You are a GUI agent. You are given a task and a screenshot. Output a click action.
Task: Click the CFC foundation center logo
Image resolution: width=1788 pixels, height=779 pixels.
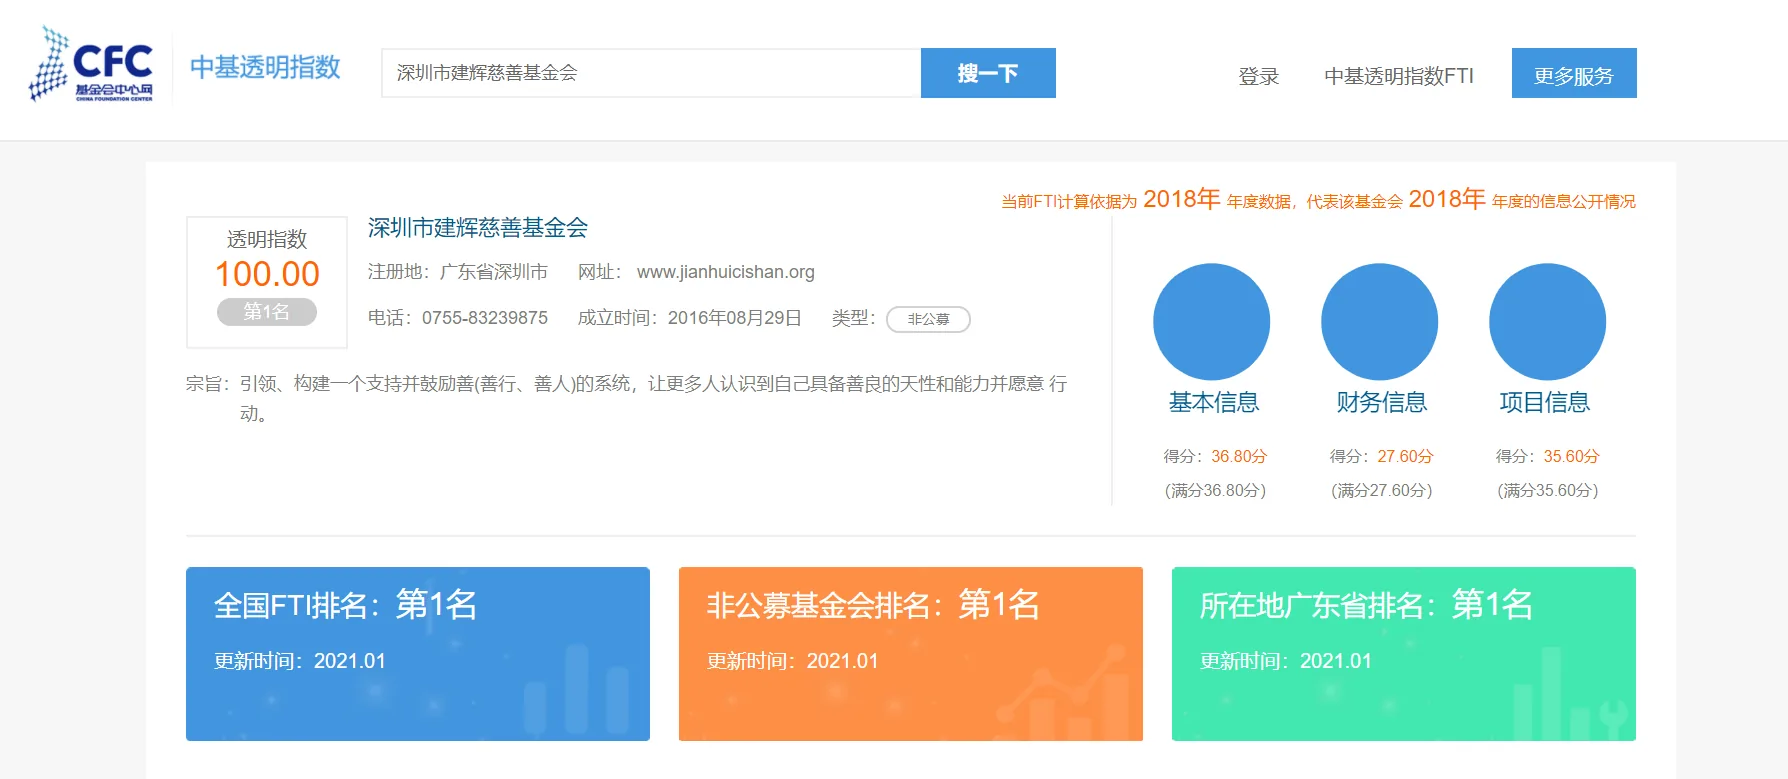pos(91,65)
